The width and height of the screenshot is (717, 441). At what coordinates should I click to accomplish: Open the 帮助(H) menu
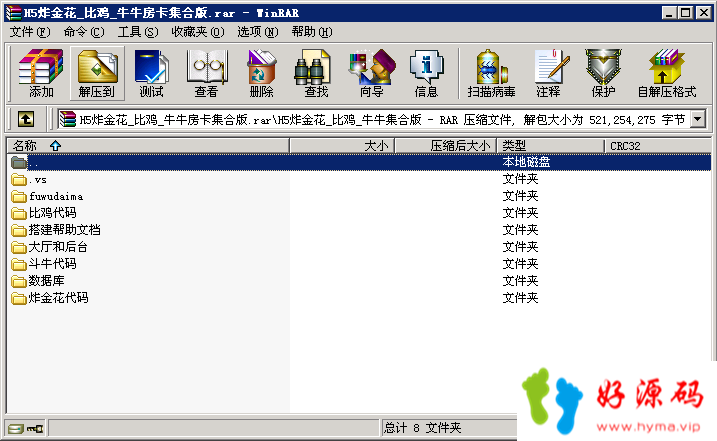(312, 32)
